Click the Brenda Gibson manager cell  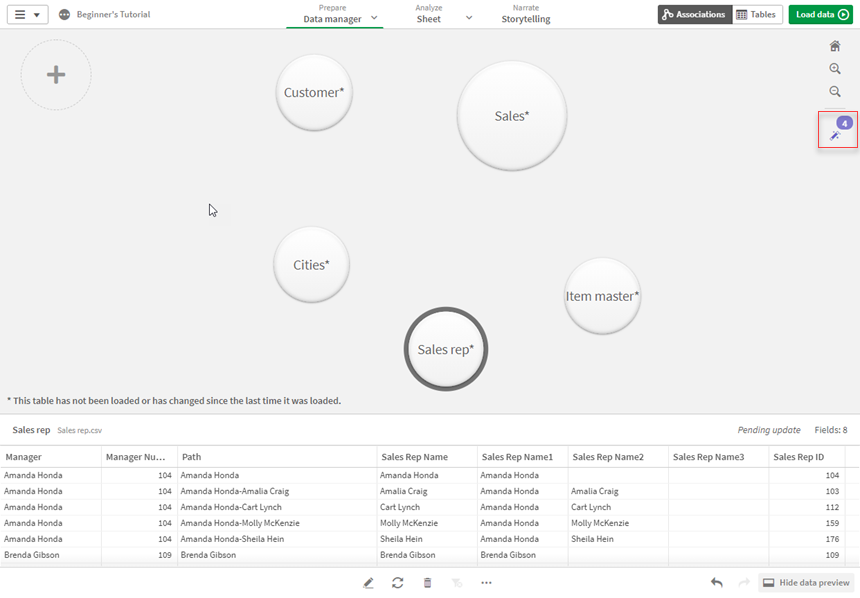pos(51,555)
